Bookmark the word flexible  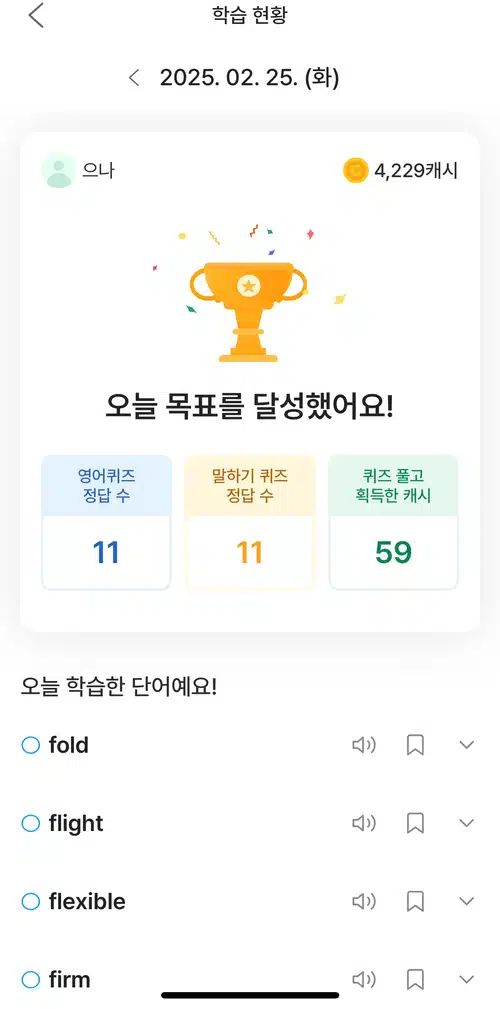click(416, 902)
